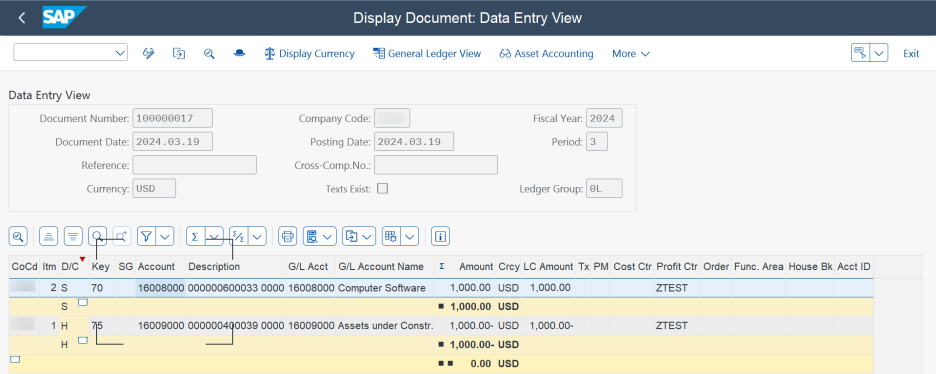Go back using the header arrow

point(21,18)
